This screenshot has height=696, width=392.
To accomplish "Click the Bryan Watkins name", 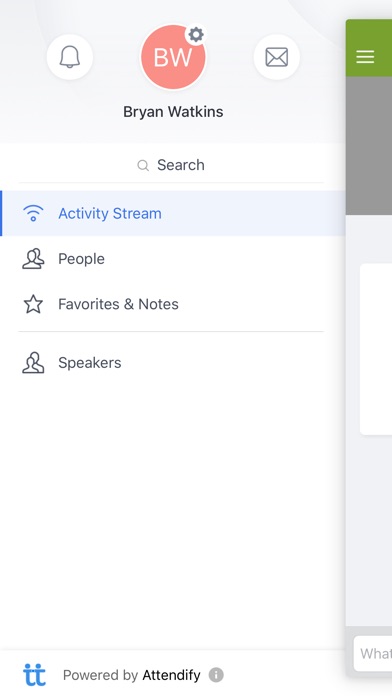I will [173, 111].
